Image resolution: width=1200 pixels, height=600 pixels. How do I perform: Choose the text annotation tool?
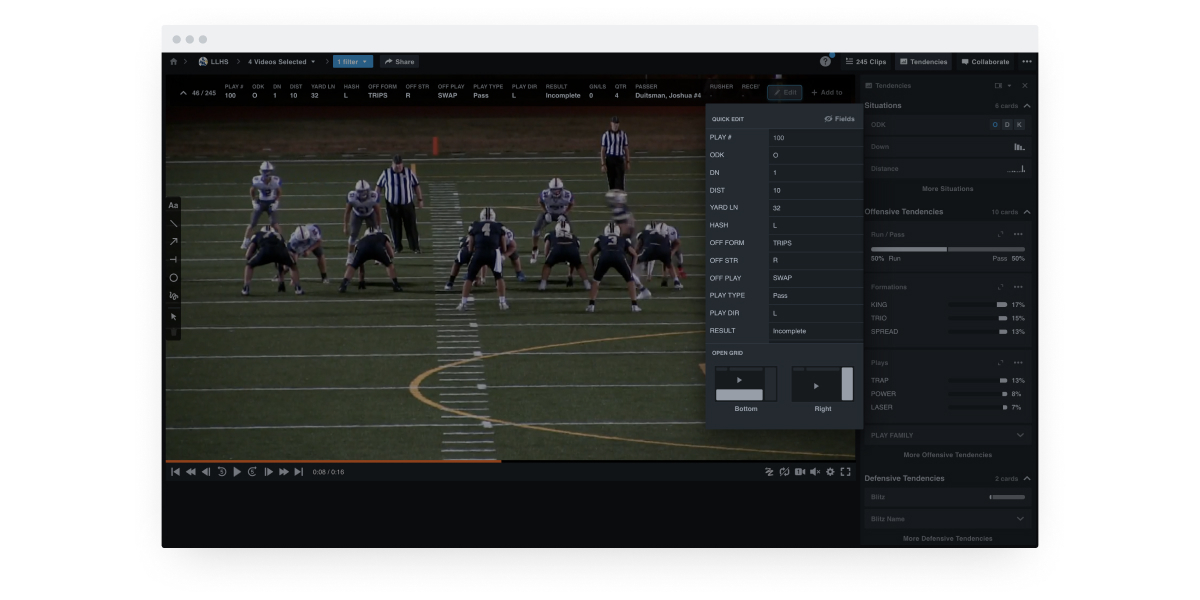click(173, 205)
